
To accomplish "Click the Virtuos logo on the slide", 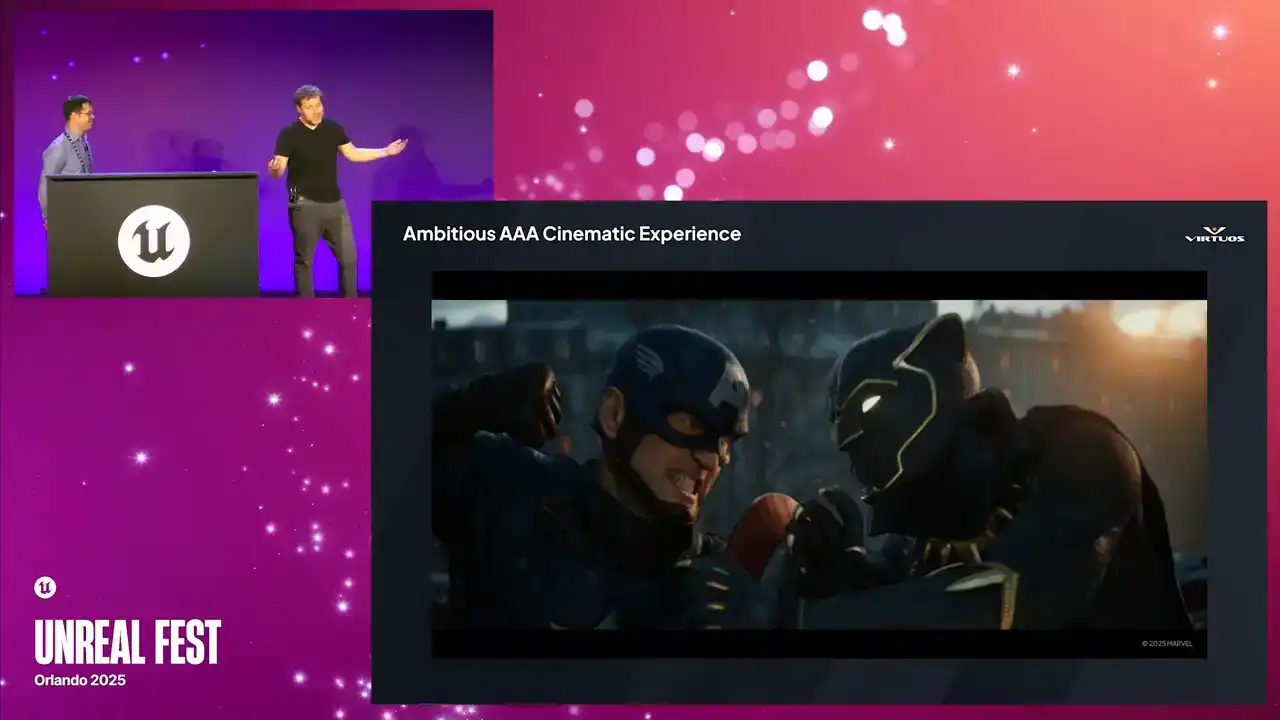I will (x=1214, y=234).
